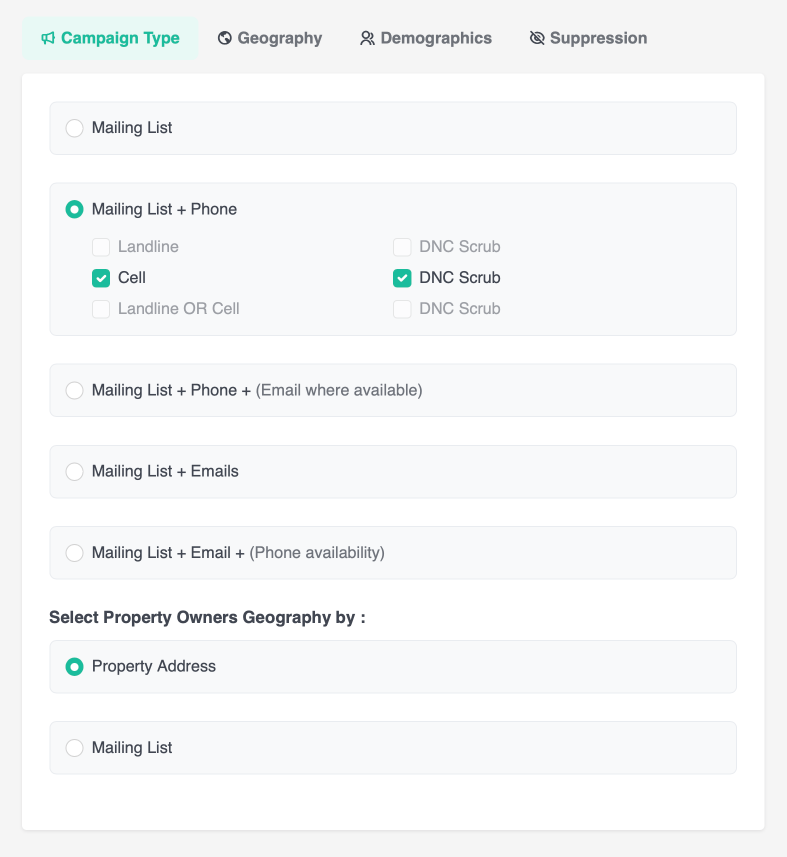Select the first Mailing List radio option
Image resolution: width=787 pixels, height=857 pixels.
(x=75, y=128)
